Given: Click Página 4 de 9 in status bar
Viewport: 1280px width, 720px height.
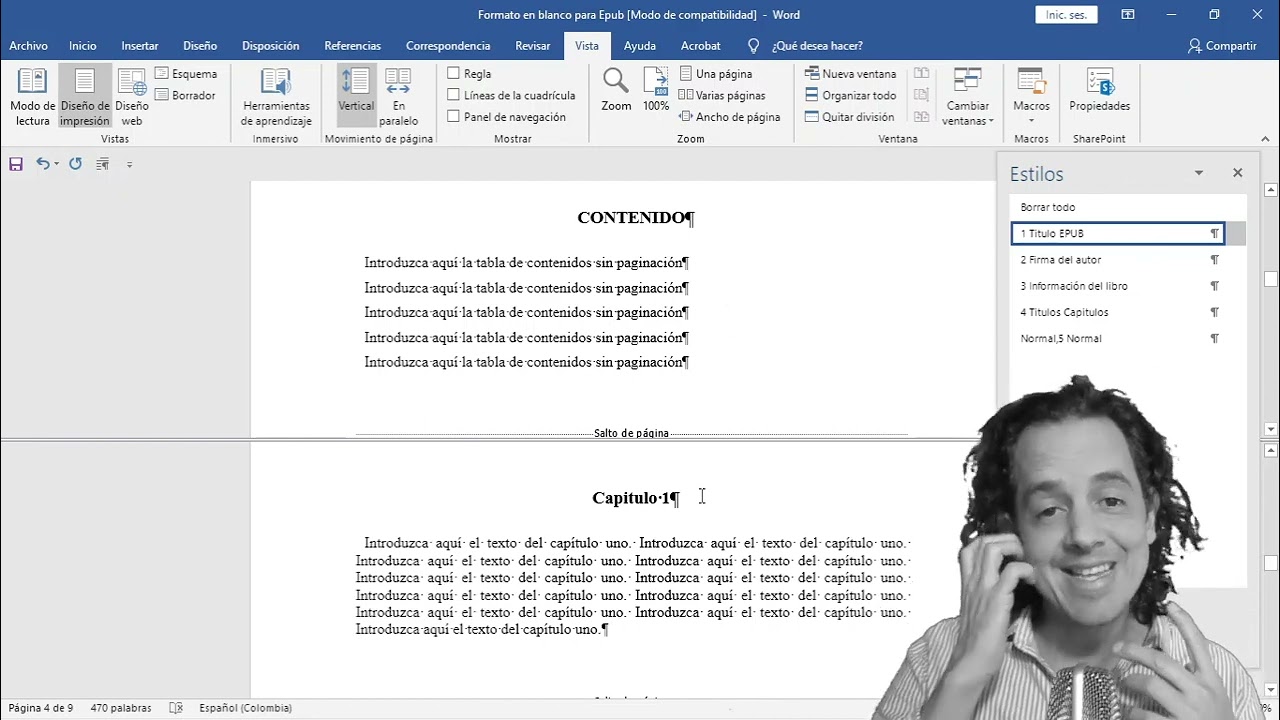Looking at the screenshot, I should [41, 708].
